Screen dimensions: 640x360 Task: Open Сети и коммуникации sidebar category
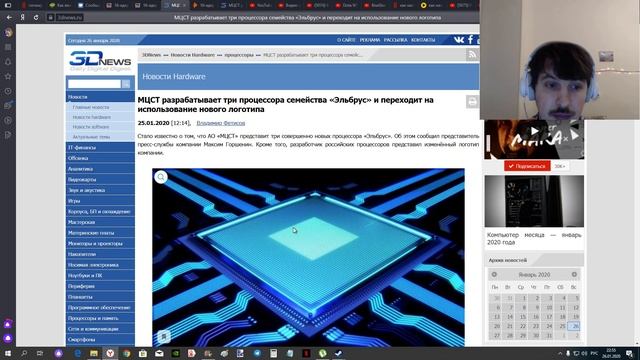coord(100,329)
